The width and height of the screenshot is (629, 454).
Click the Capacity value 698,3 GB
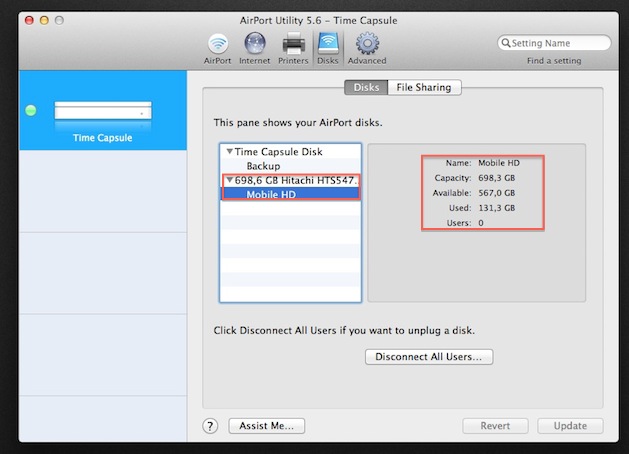[x=497, y=178]
